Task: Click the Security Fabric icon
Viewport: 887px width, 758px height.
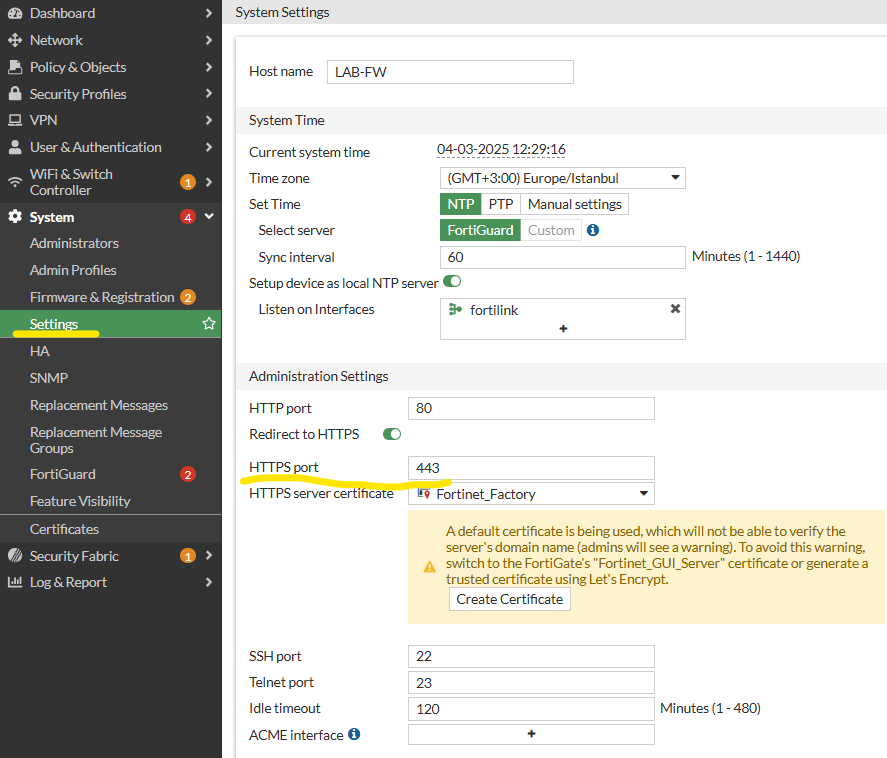Action: click(x=15, y=555)
